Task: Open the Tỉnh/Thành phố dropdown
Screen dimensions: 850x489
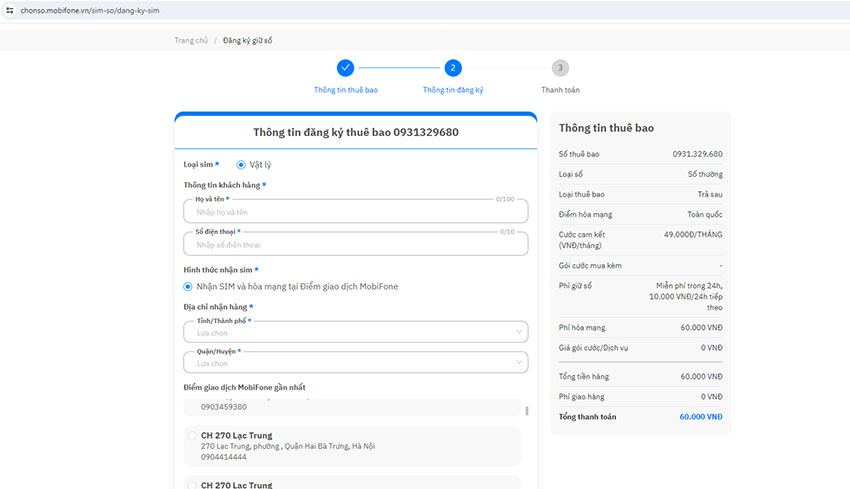Action: 356,332
